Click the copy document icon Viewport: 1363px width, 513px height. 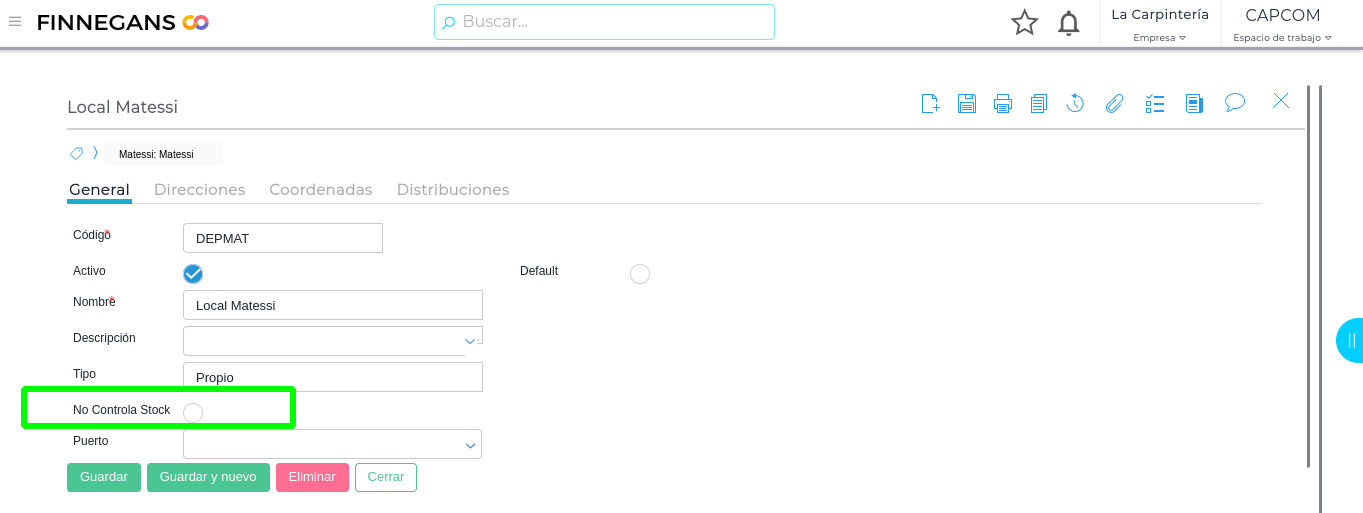[1039, 103]
